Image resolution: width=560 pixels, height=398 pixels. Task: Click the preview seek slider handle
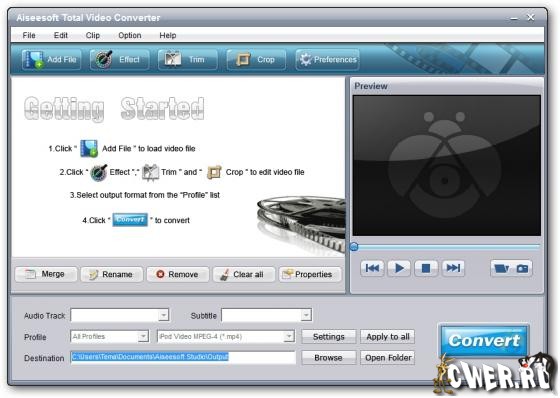(x=354, y=247)
